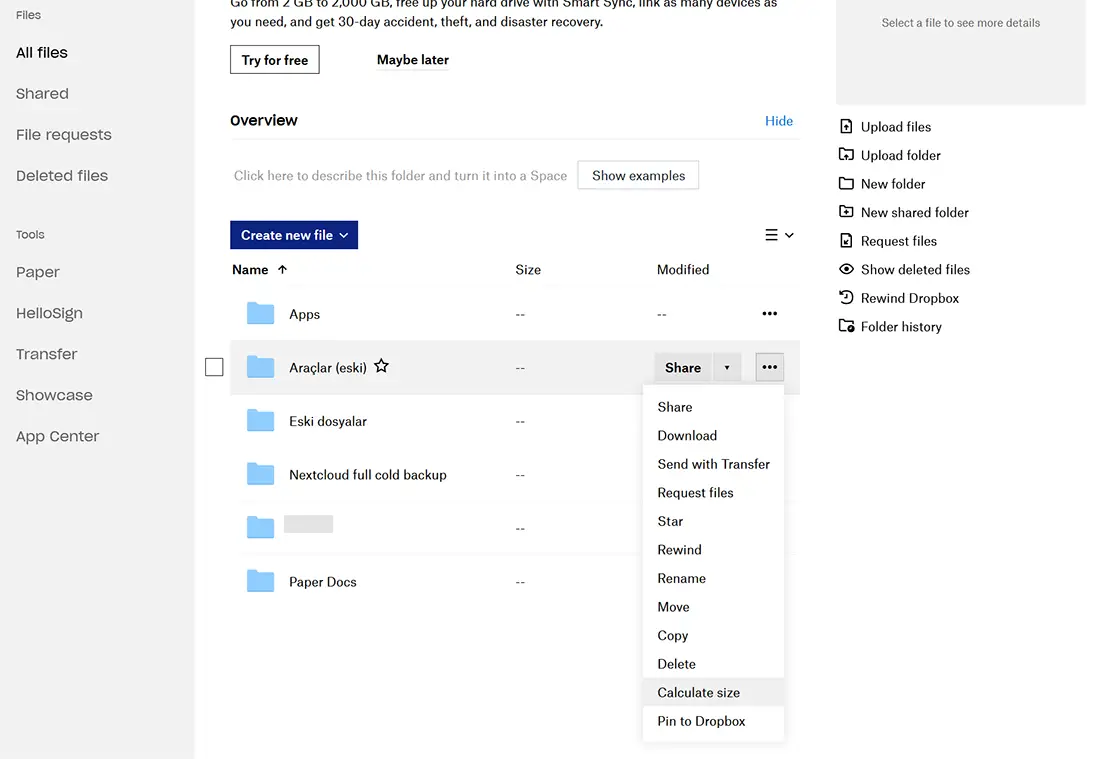Click the Eski dosyalar folder icon
Image resolution: width=1100 pixels, height=759 pixels.
point(260,421)
